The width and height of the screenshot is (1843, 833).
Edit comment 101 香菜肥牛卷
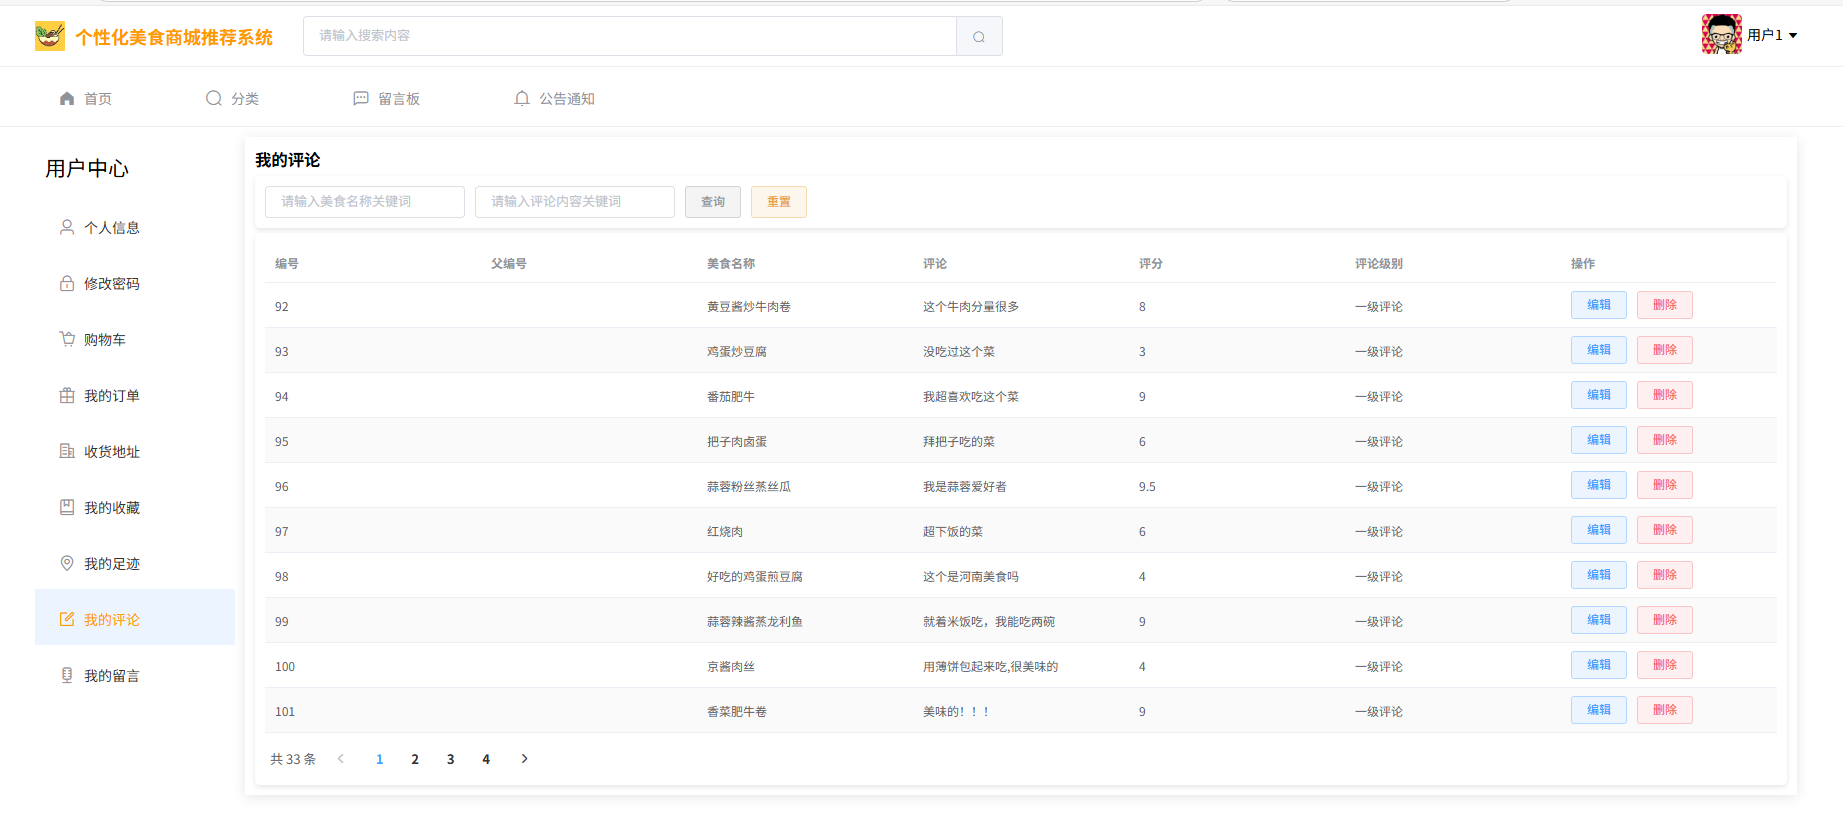click(1599, 710)
